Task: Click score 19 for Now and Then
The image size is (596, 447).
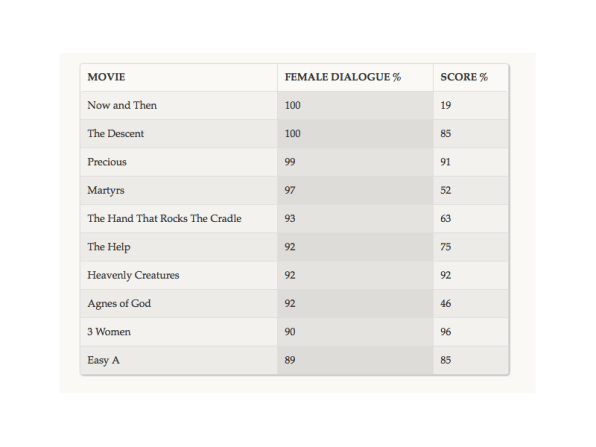Action: (445, 105)
